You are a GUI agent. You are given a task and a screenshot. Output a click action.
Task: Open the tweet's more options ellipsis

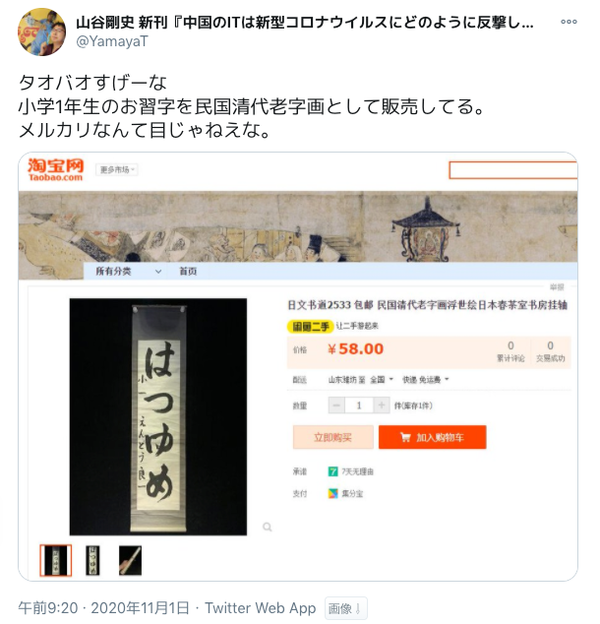pyautogui.click(x=569, y=22)
